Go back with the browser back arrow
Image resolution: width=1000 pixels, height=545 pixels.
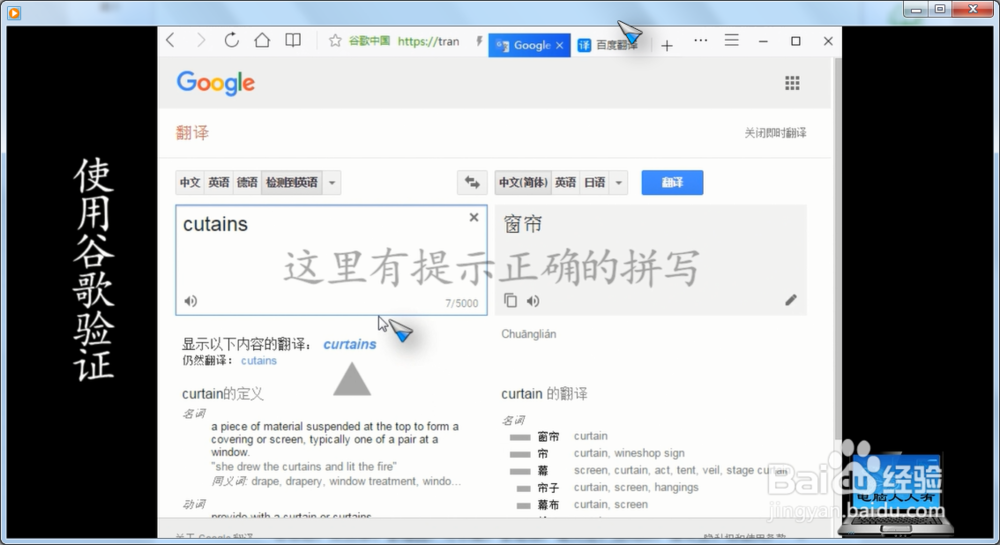(170, 41)
